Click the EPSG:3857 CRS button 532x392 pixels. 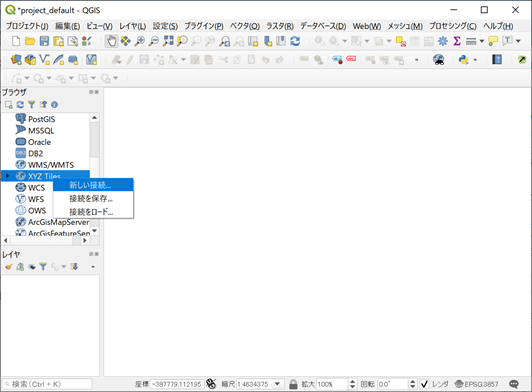[x=477, y=384]
